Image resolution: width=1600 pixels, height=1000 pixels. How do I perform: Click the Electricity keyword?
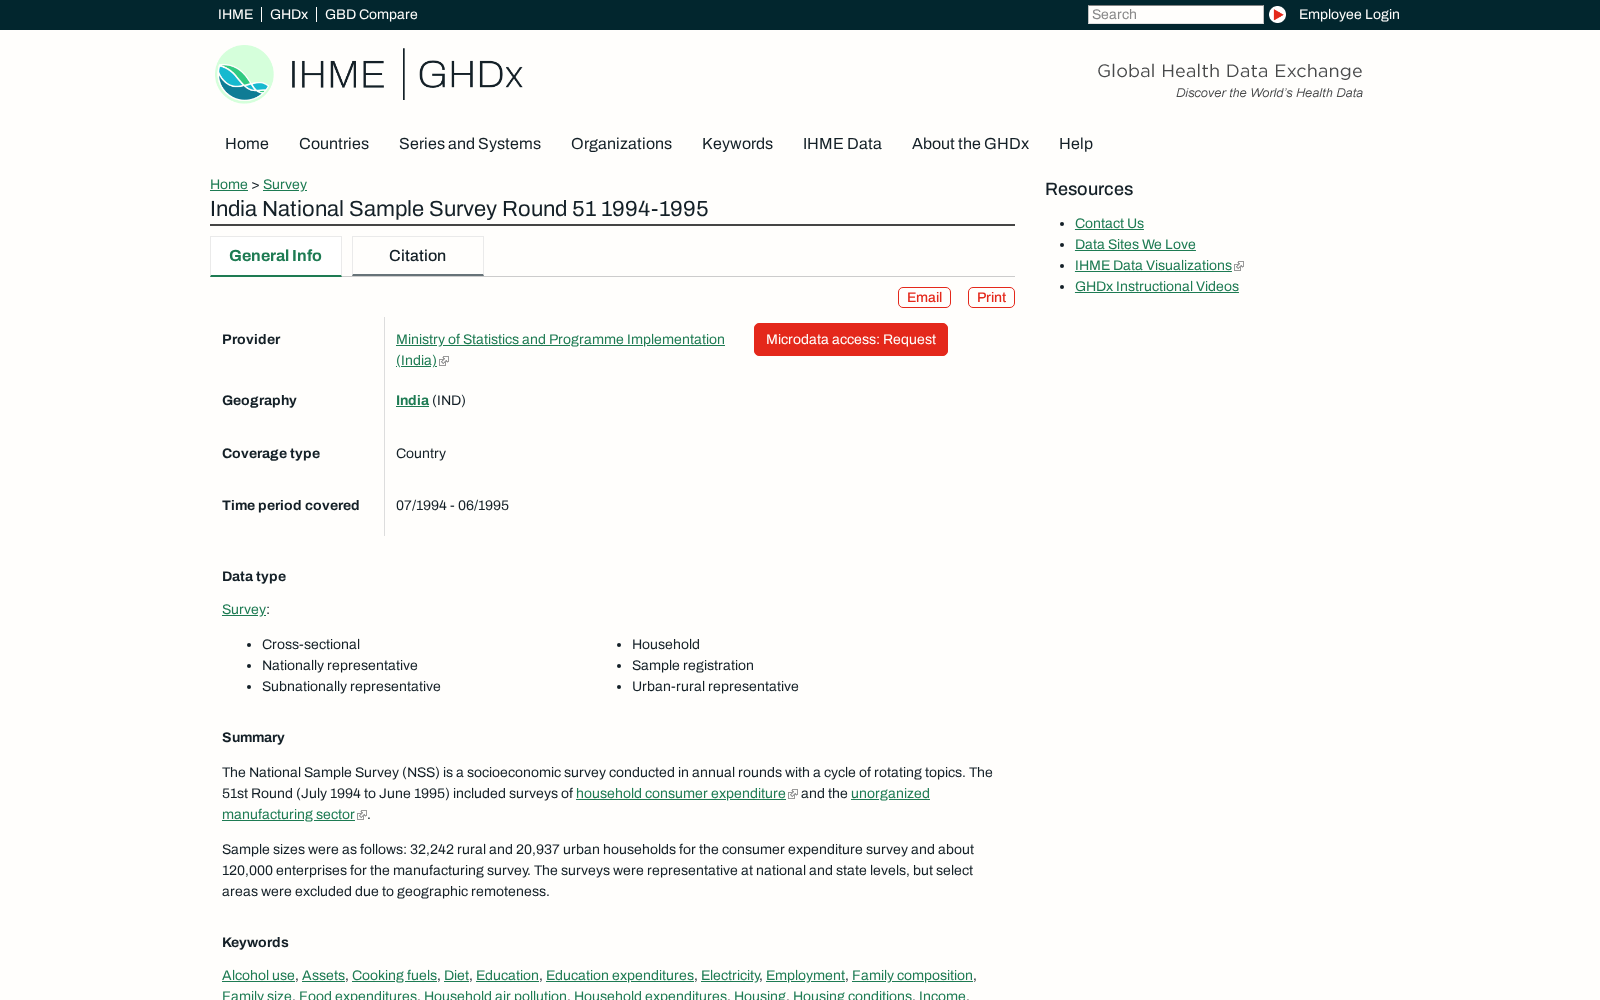[x=730, y=975]
